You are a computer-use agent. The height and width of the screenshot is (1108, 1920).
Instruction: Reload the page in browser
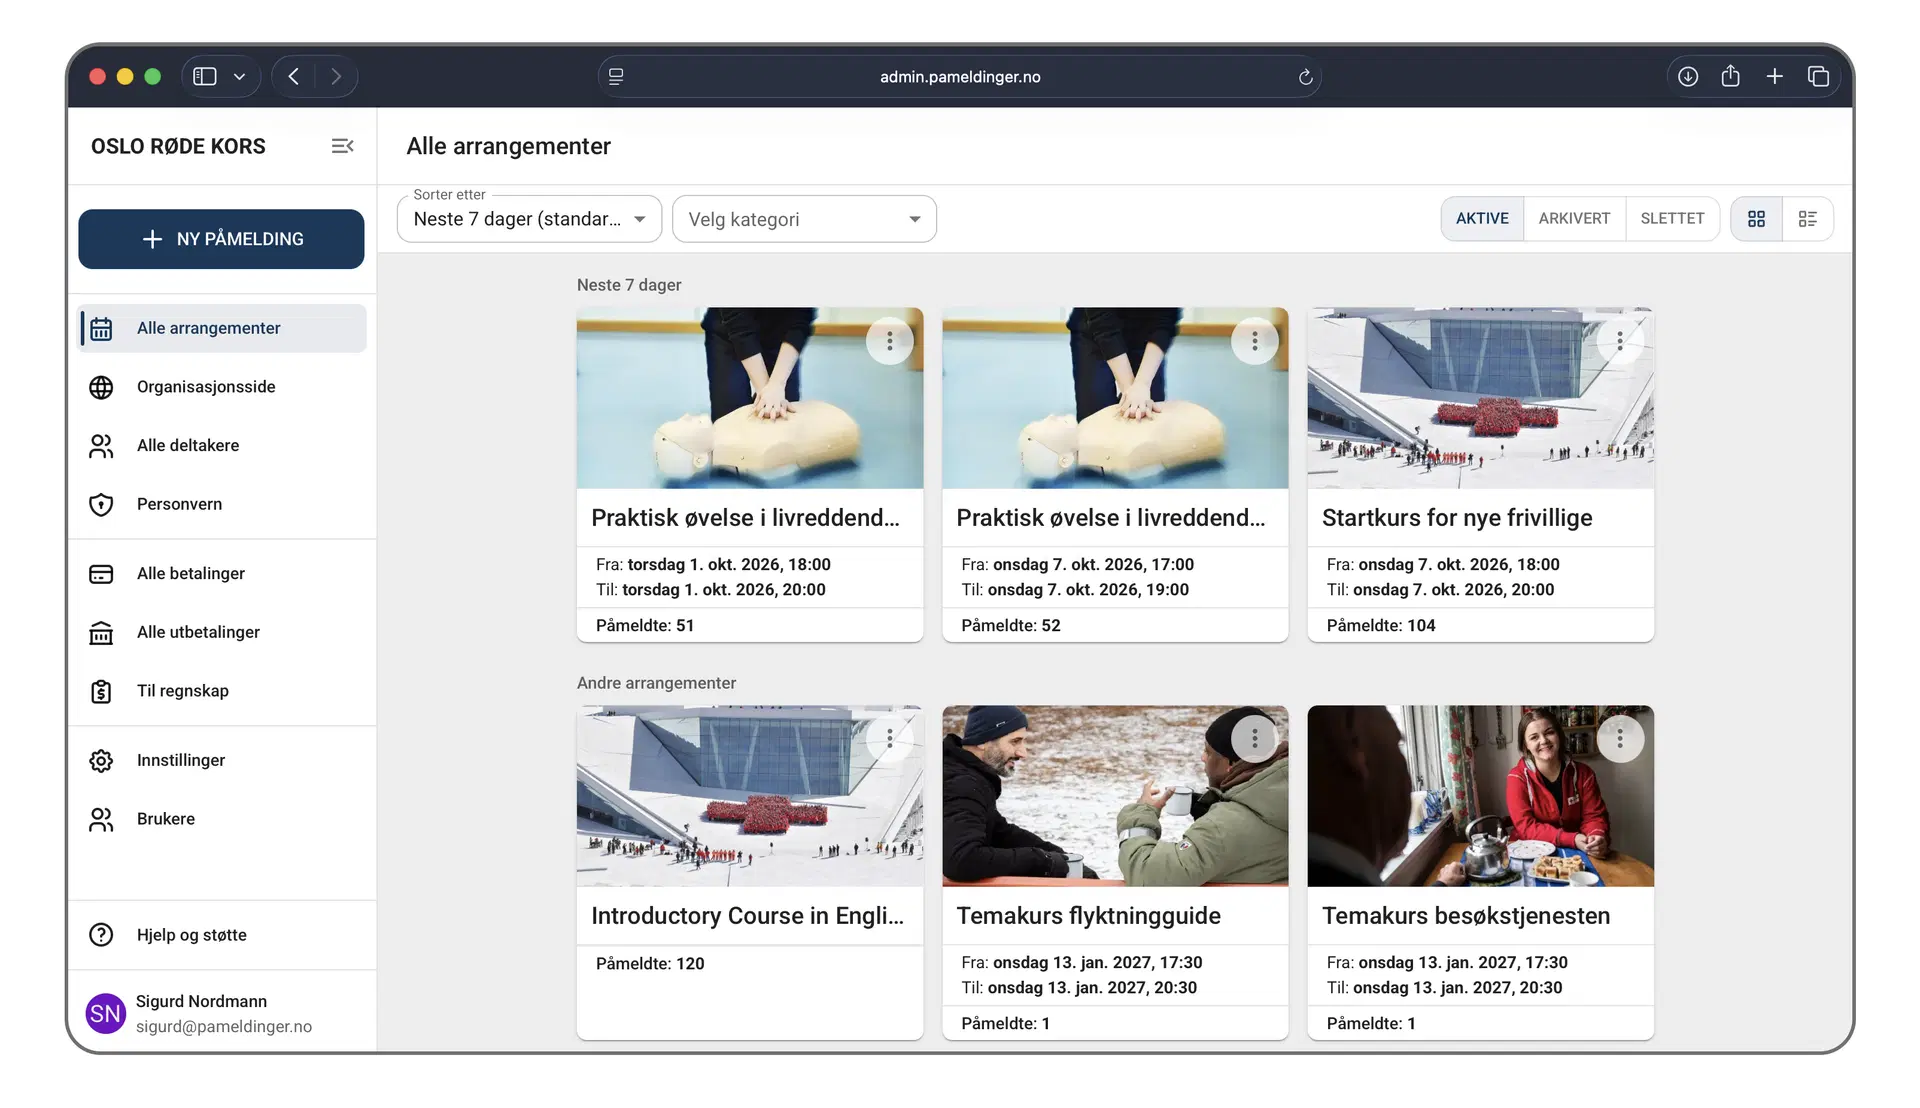coord(1305,77)
